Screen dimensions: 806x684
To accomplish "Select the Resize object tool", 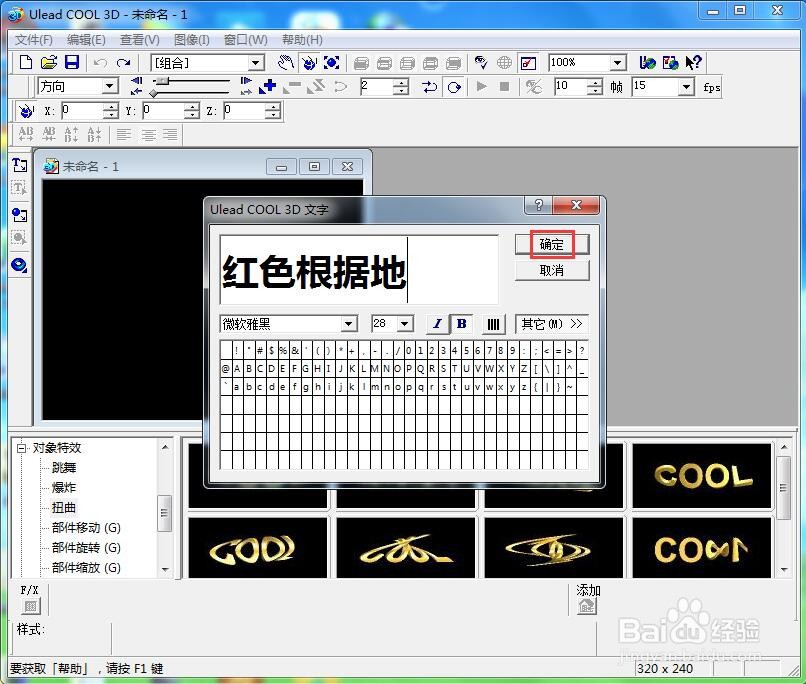I will click(332, 63).
